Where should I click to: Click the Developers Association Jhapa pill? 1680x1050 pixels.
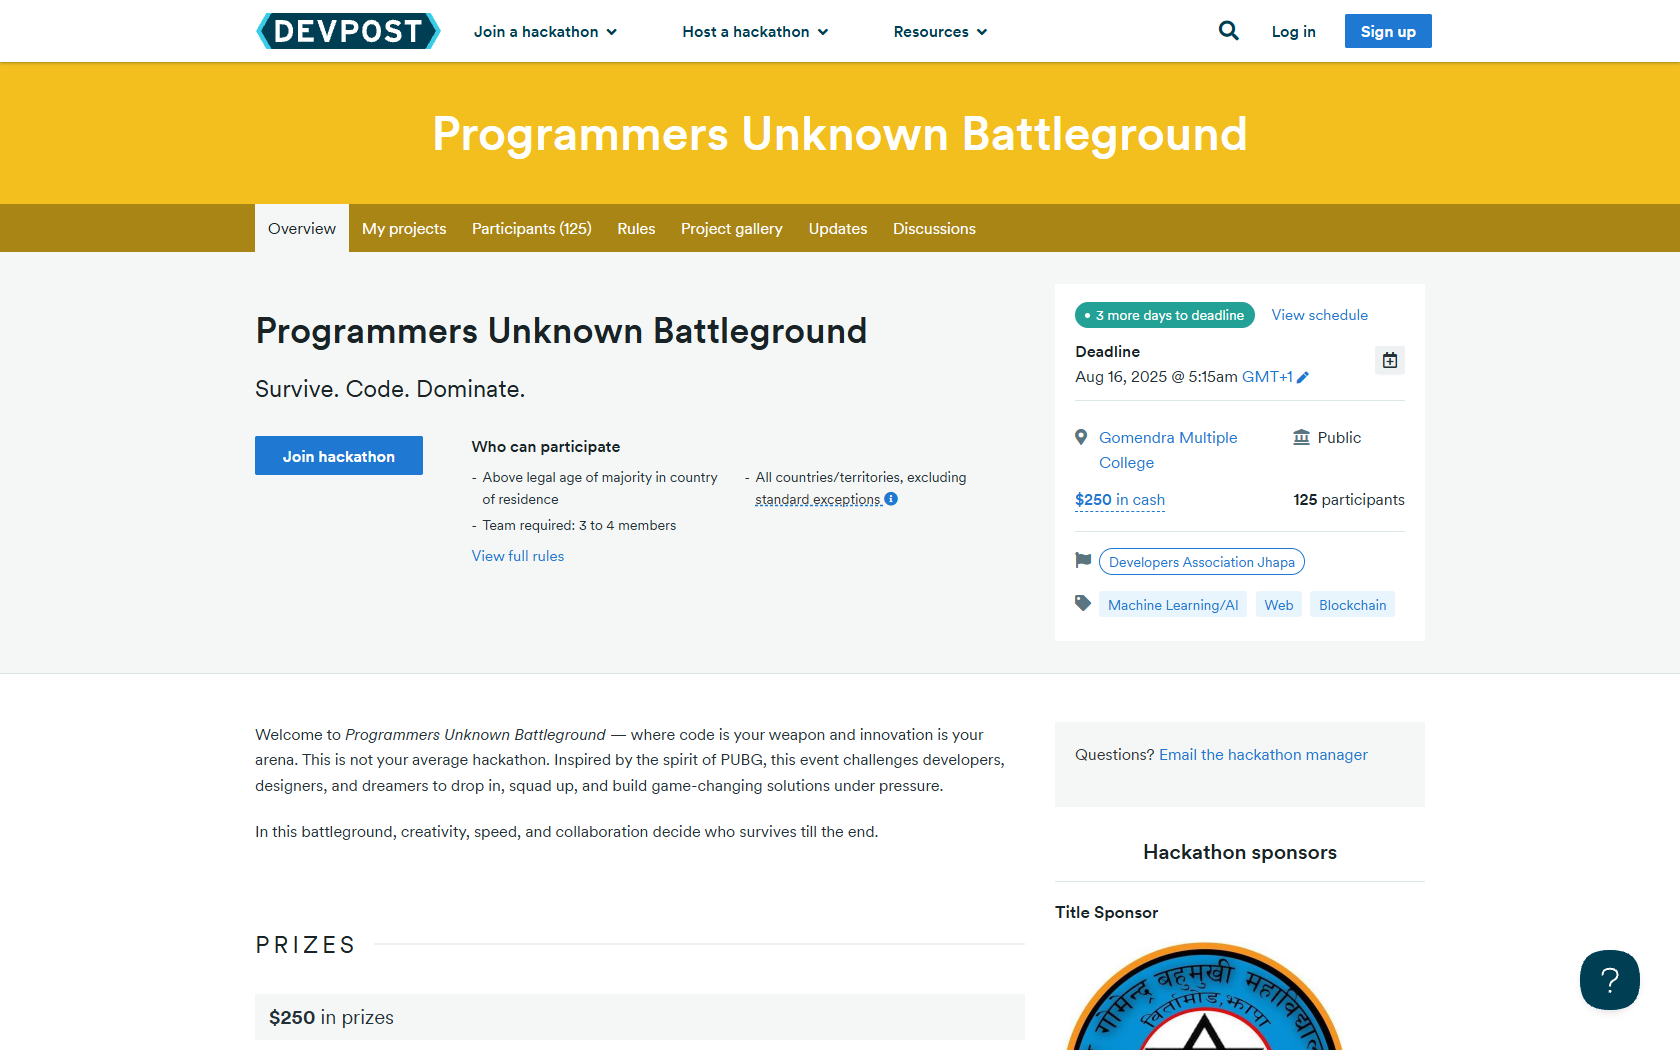click(1201, 562)
